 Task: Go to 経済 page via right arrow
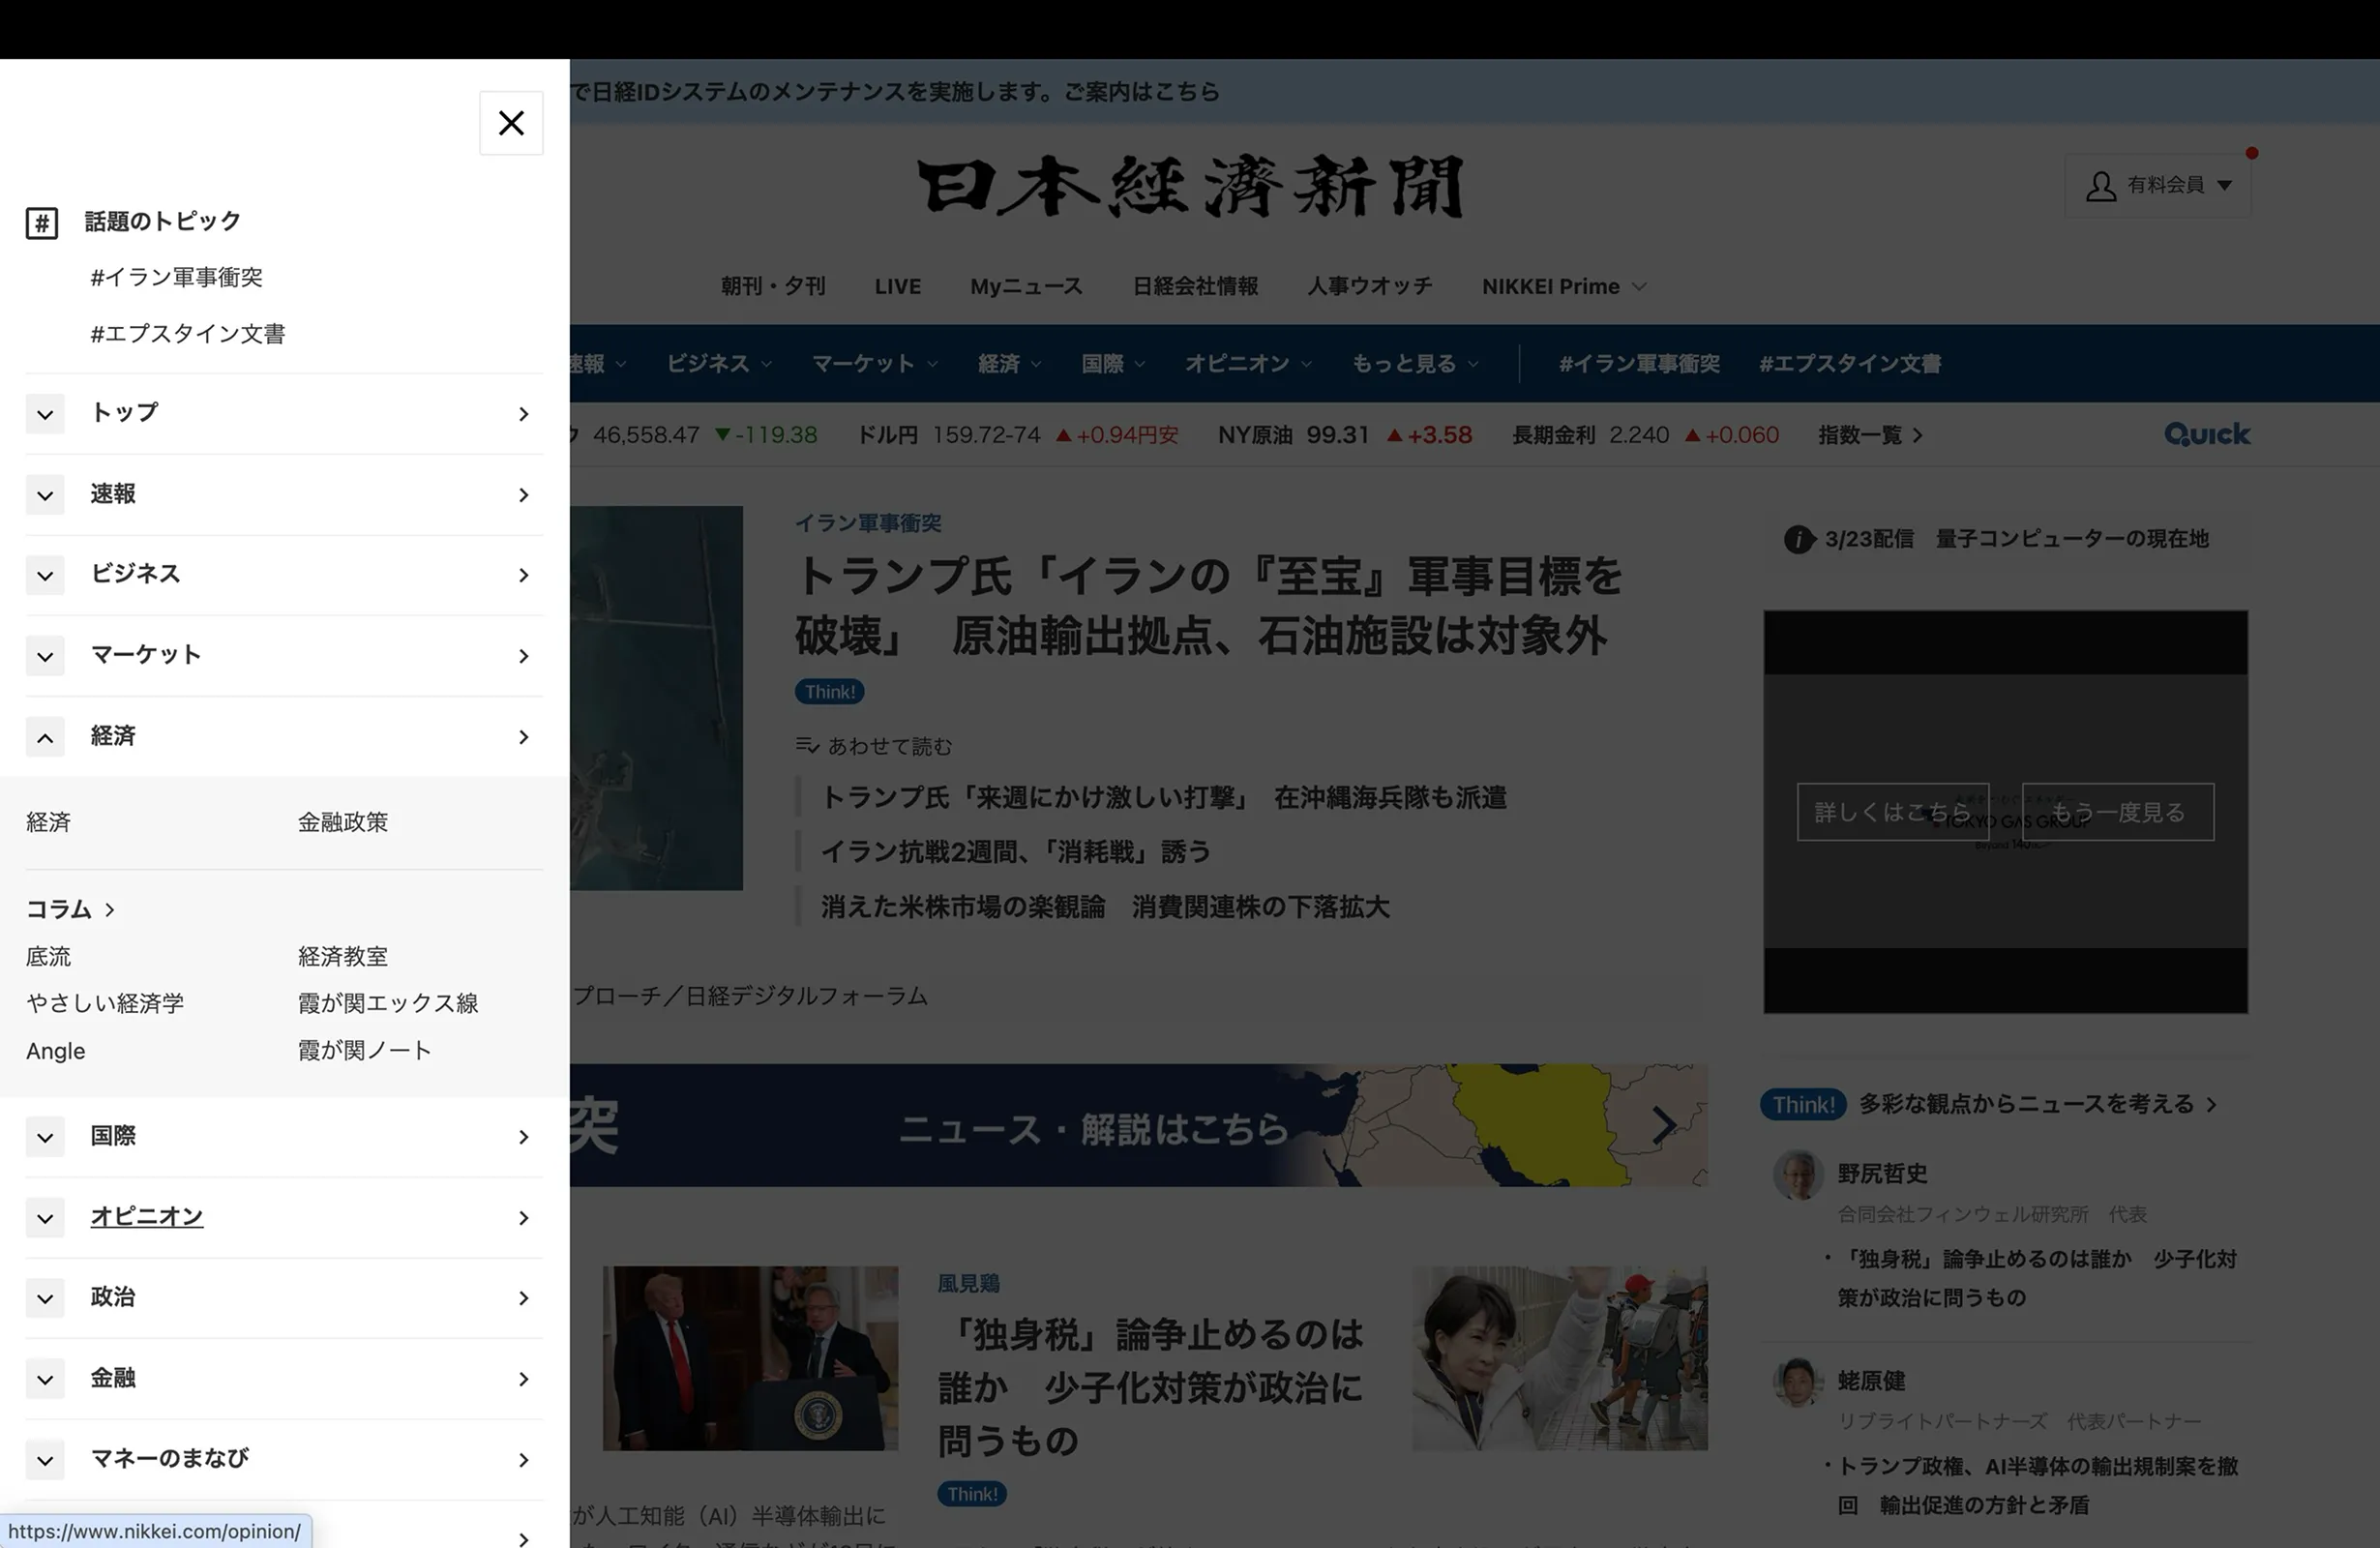[x=523, y=737]
